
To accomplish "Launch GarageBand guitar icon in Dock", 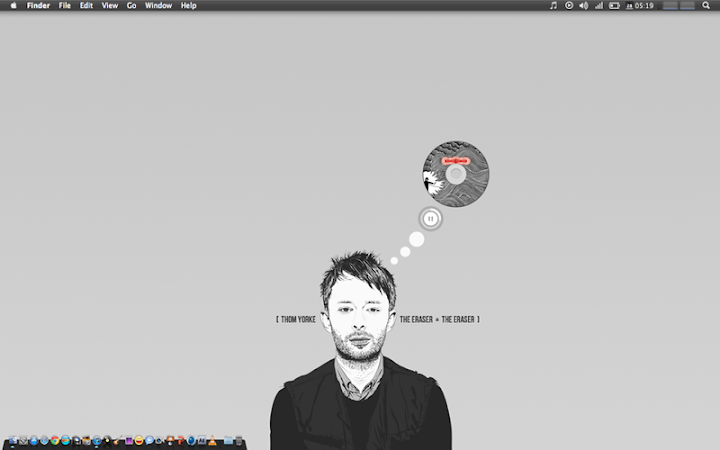I will [x=118, y=440].
